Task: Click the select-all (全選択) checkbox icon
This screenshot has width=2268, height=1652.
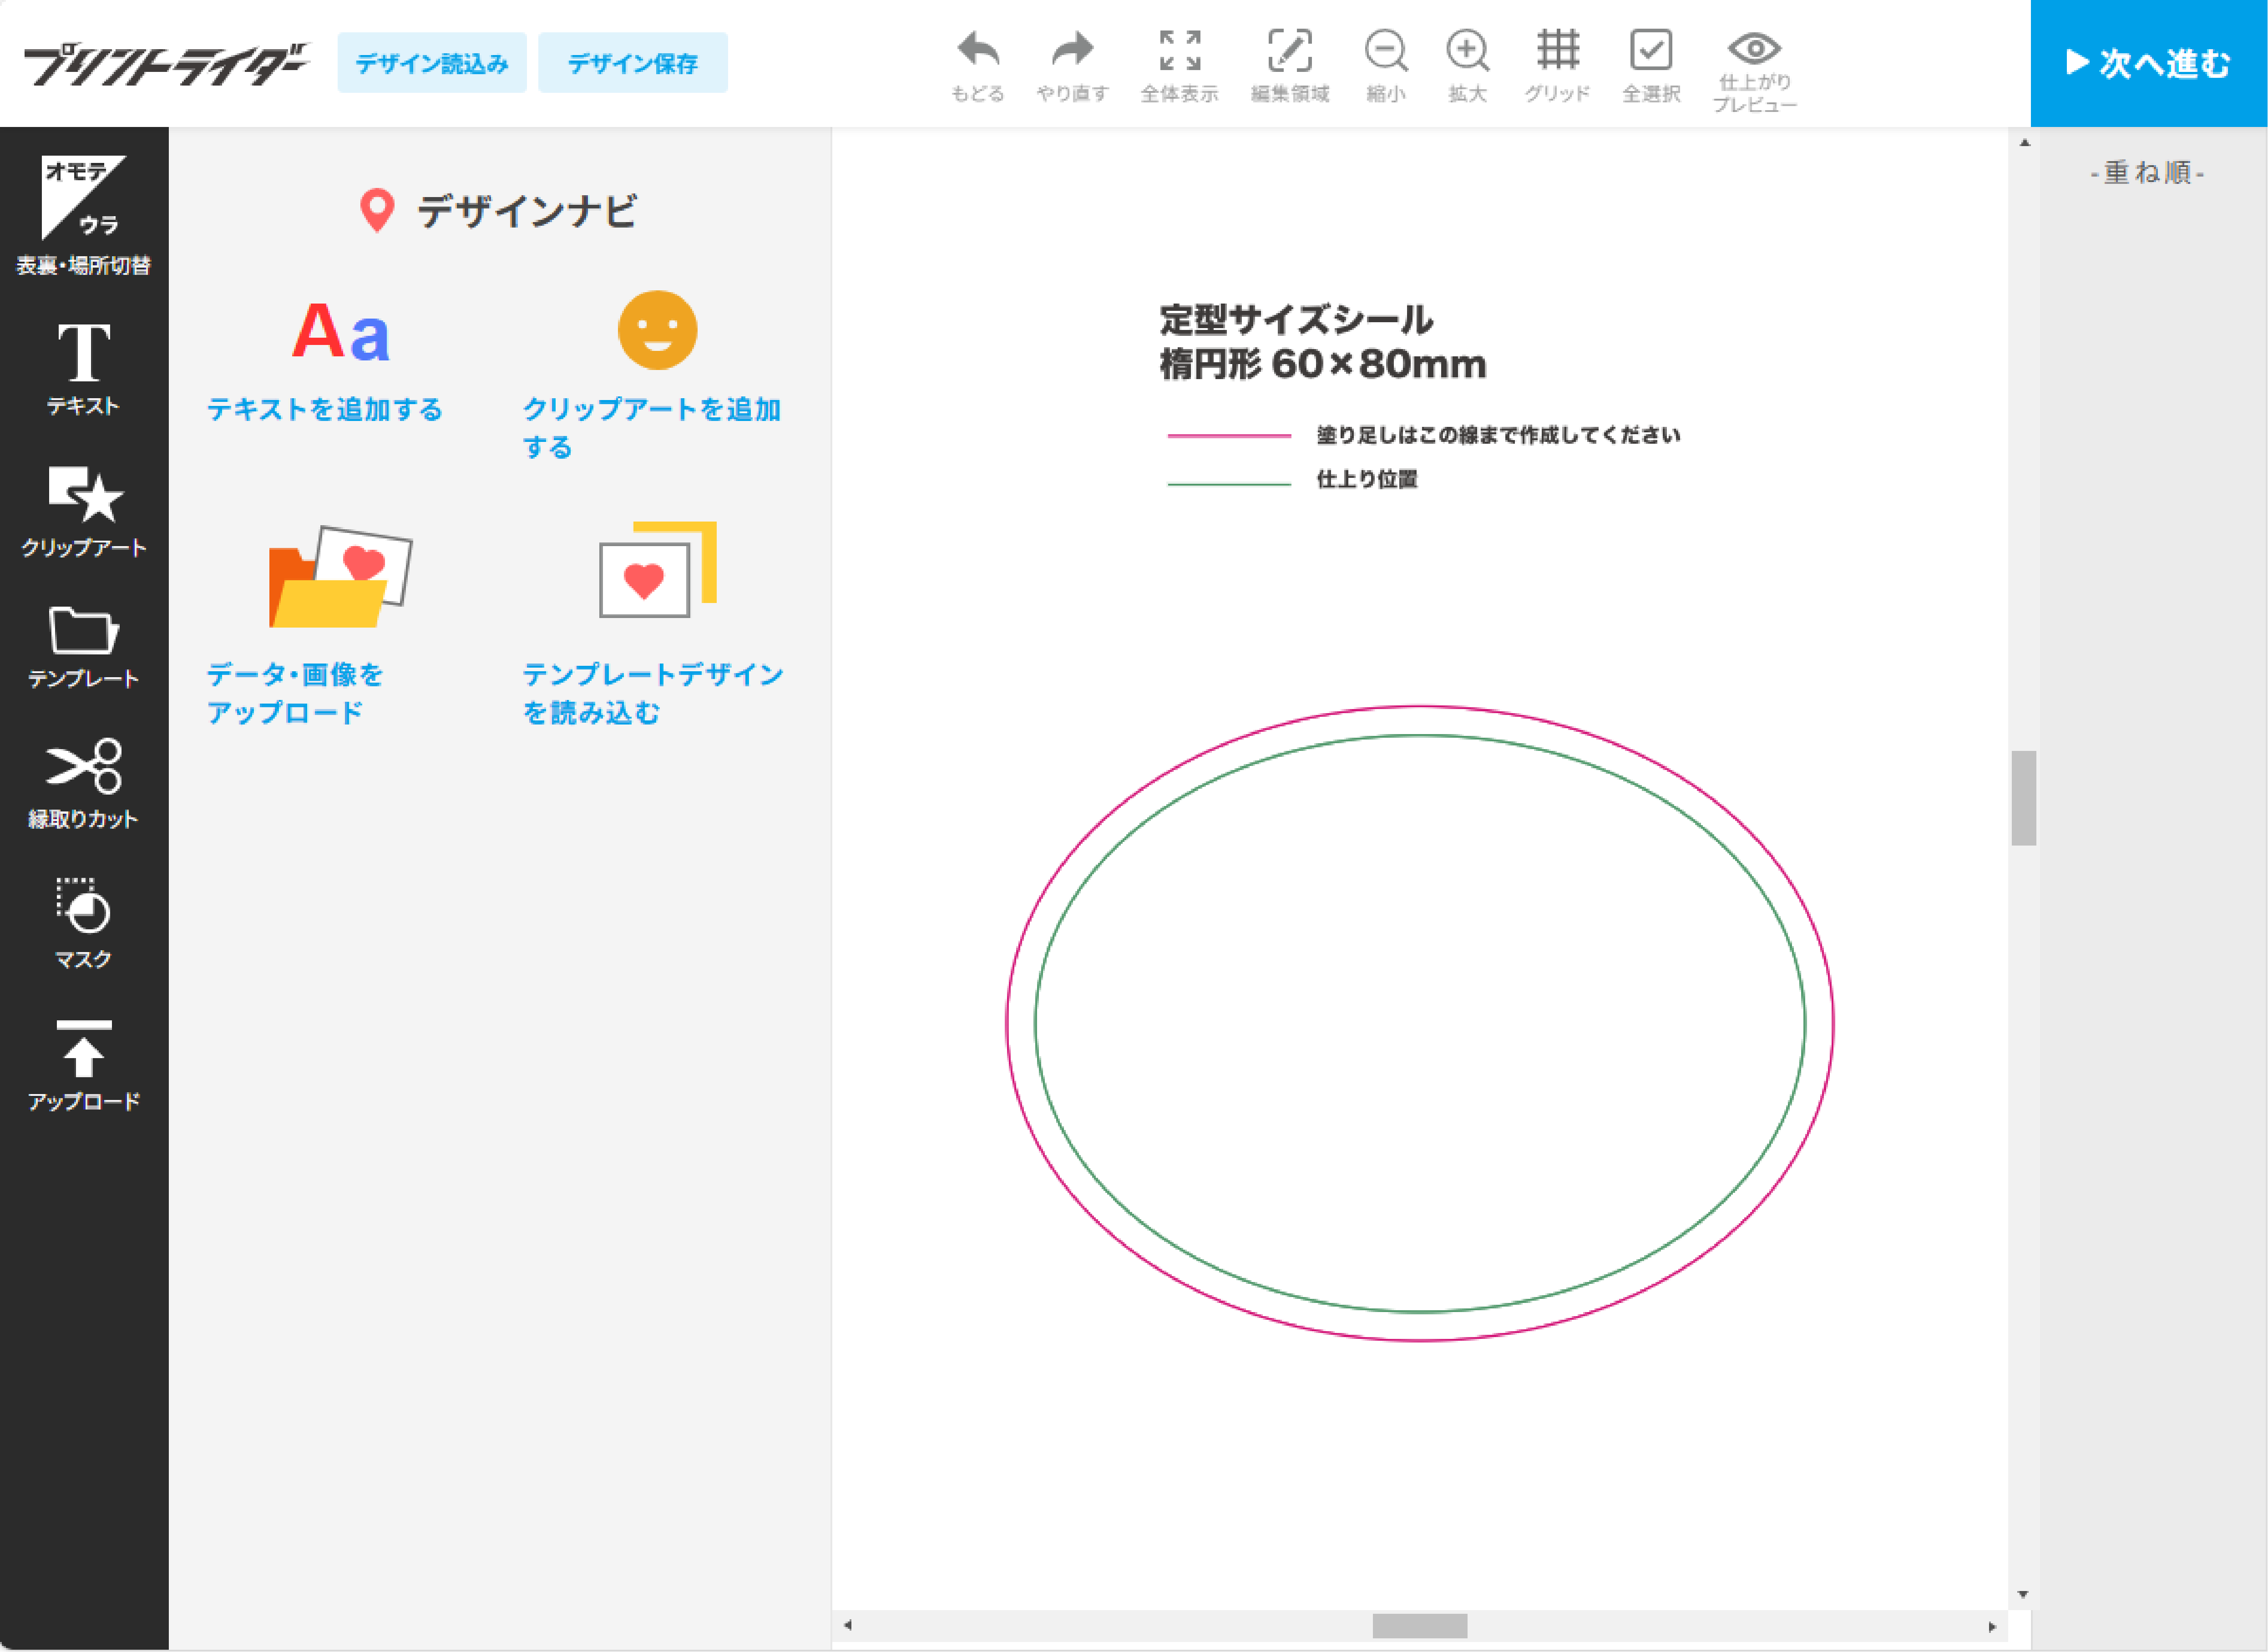Action: tap(1650, 50)
